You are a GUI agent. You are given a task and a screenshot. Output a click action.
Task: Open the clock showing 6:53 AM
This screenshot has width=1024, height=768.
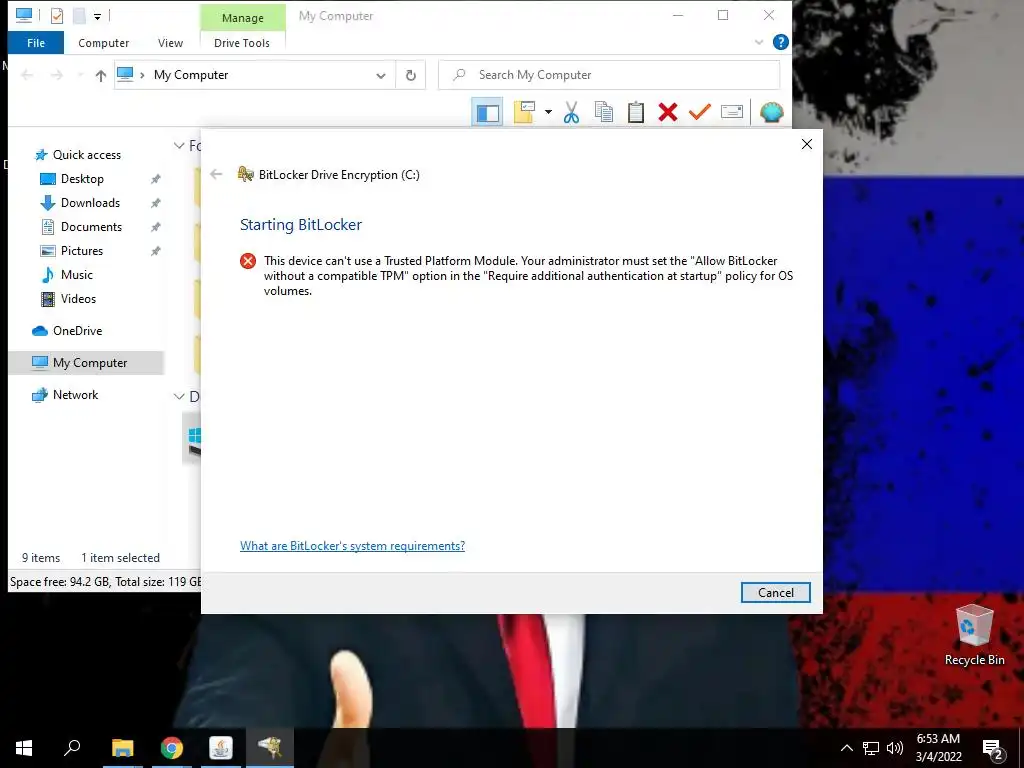click(x=938, y=748)
